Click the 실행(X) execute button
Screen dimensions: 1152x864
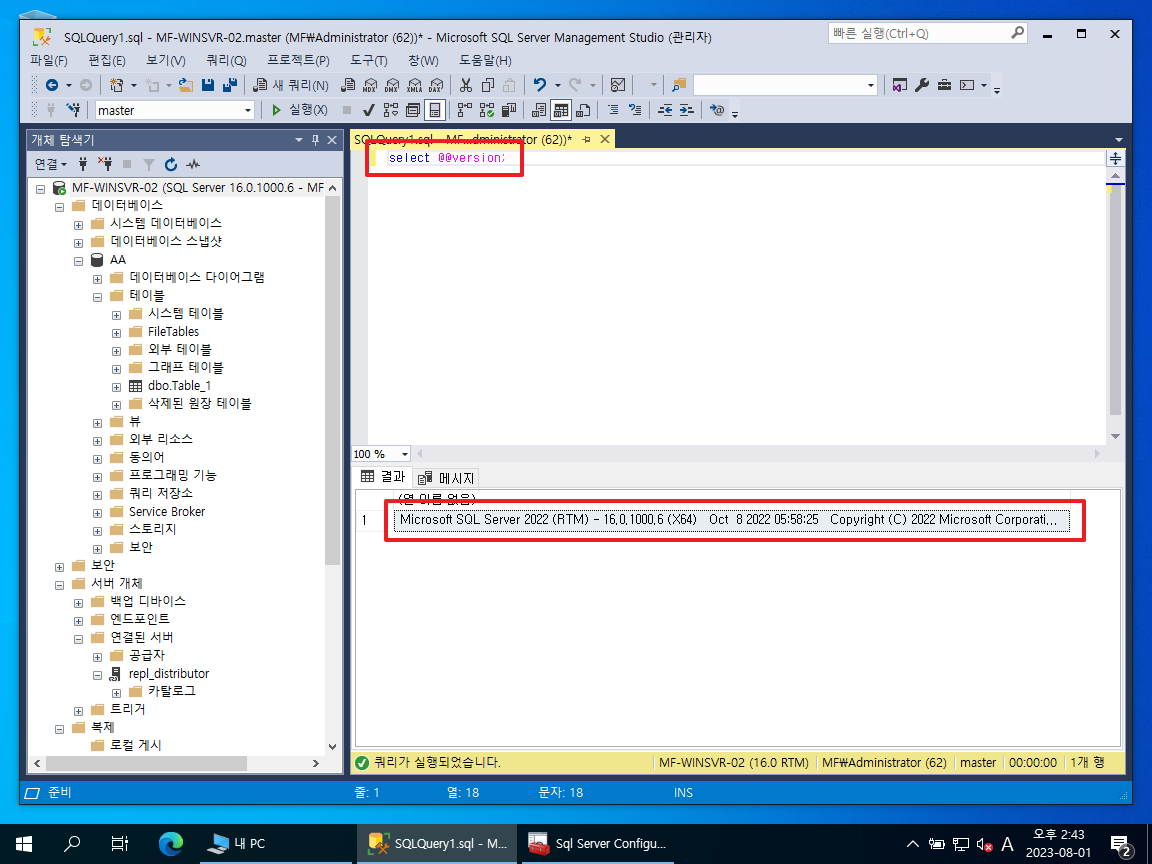click(x=300, y=110)
